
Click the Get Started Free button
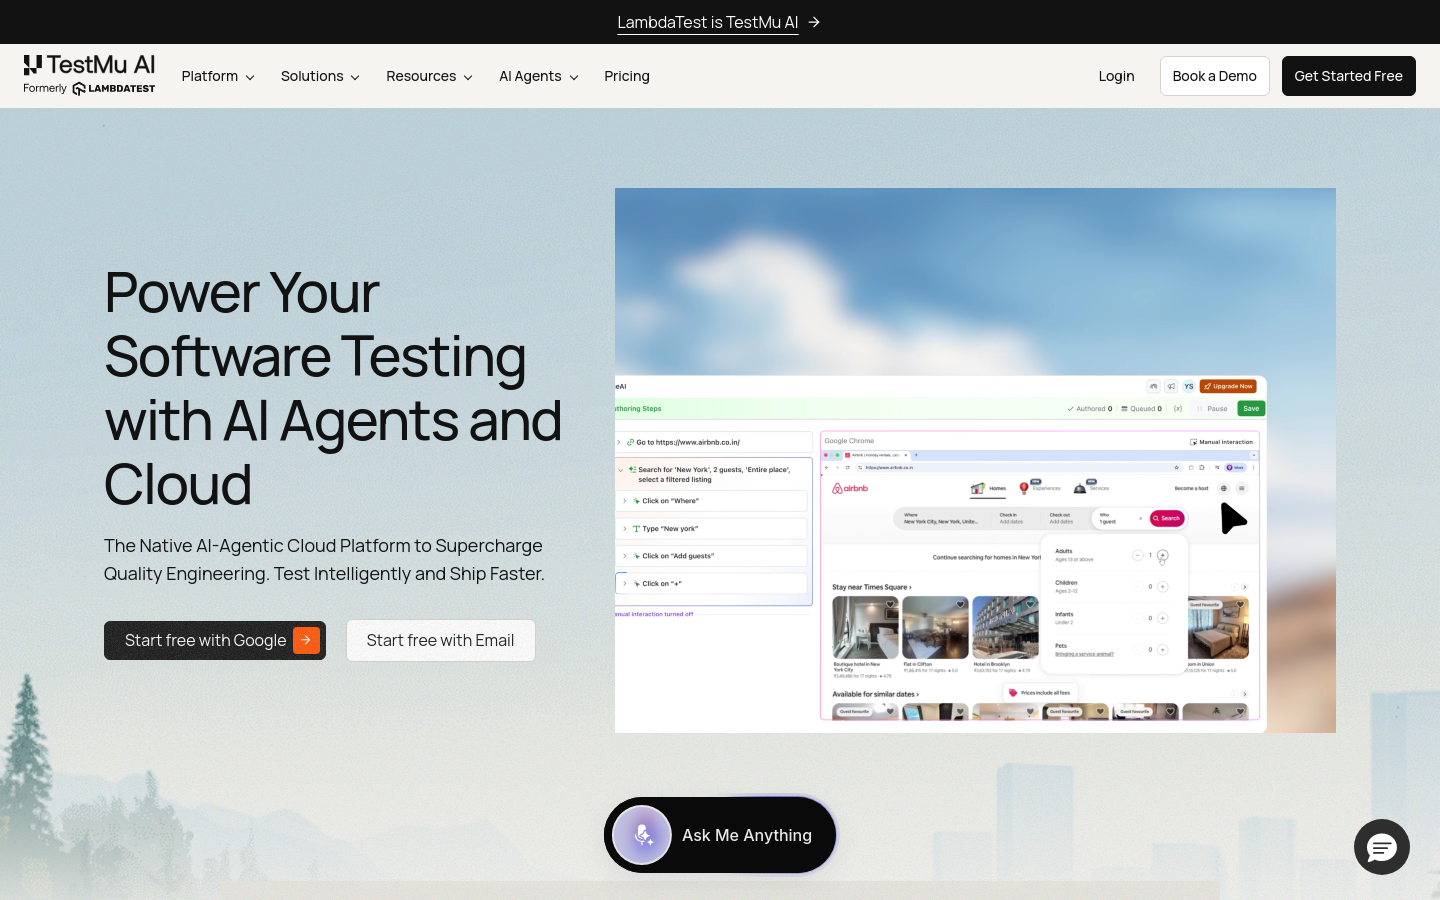(1349, 76)
